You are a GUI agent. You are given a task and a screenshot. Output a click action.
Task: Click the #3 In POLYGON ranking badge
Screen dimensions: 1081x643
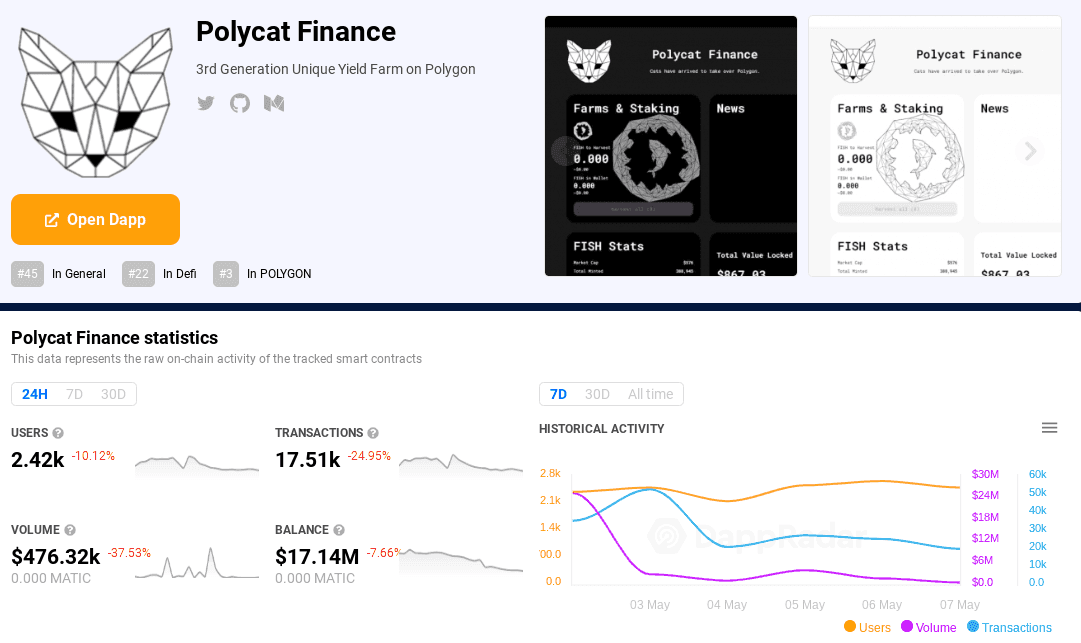coord(226,274)
